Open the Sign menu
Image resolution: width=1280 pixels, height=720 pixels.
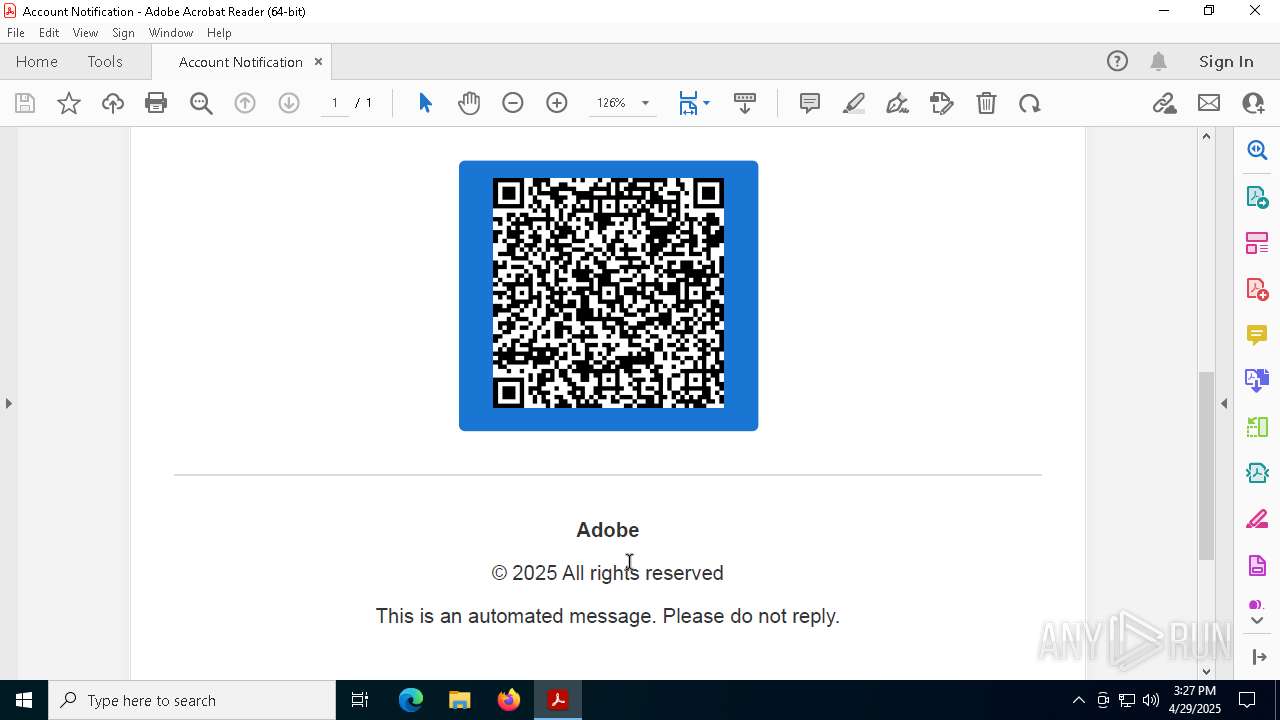pyautogui.click(x=123, y=32)
